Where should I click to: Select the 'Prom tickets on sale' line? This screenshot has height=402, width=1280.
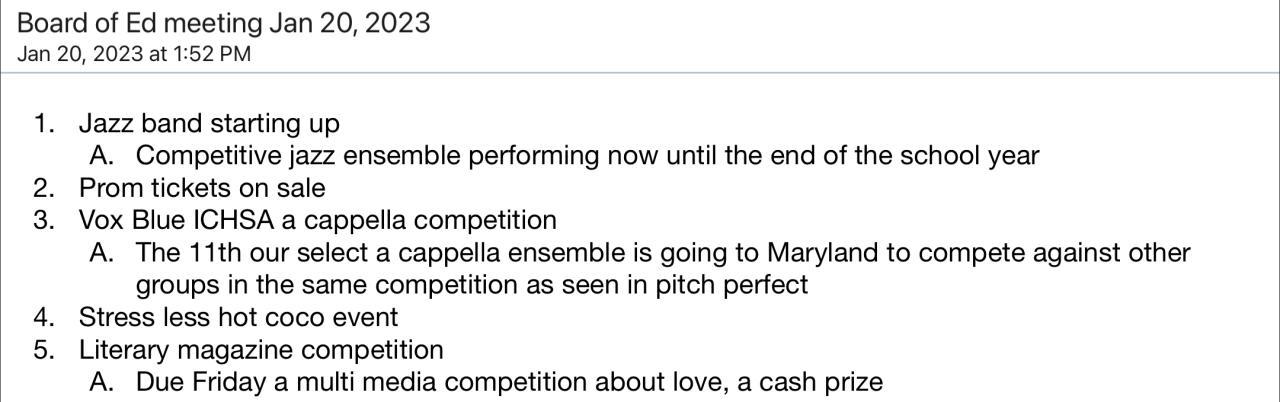pos(202,188)
